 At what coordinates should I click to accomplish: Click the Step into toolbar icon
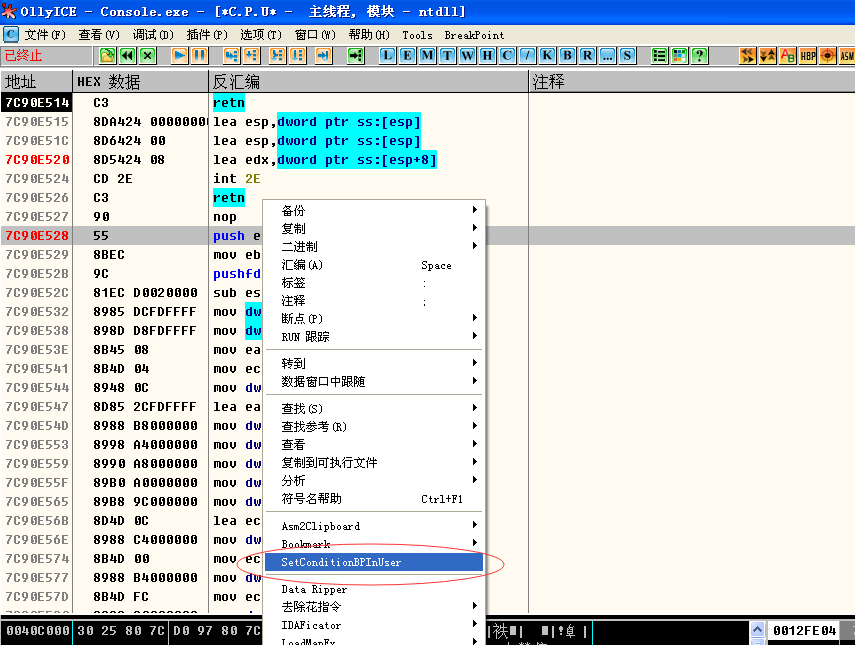click(x=231, y=56)
